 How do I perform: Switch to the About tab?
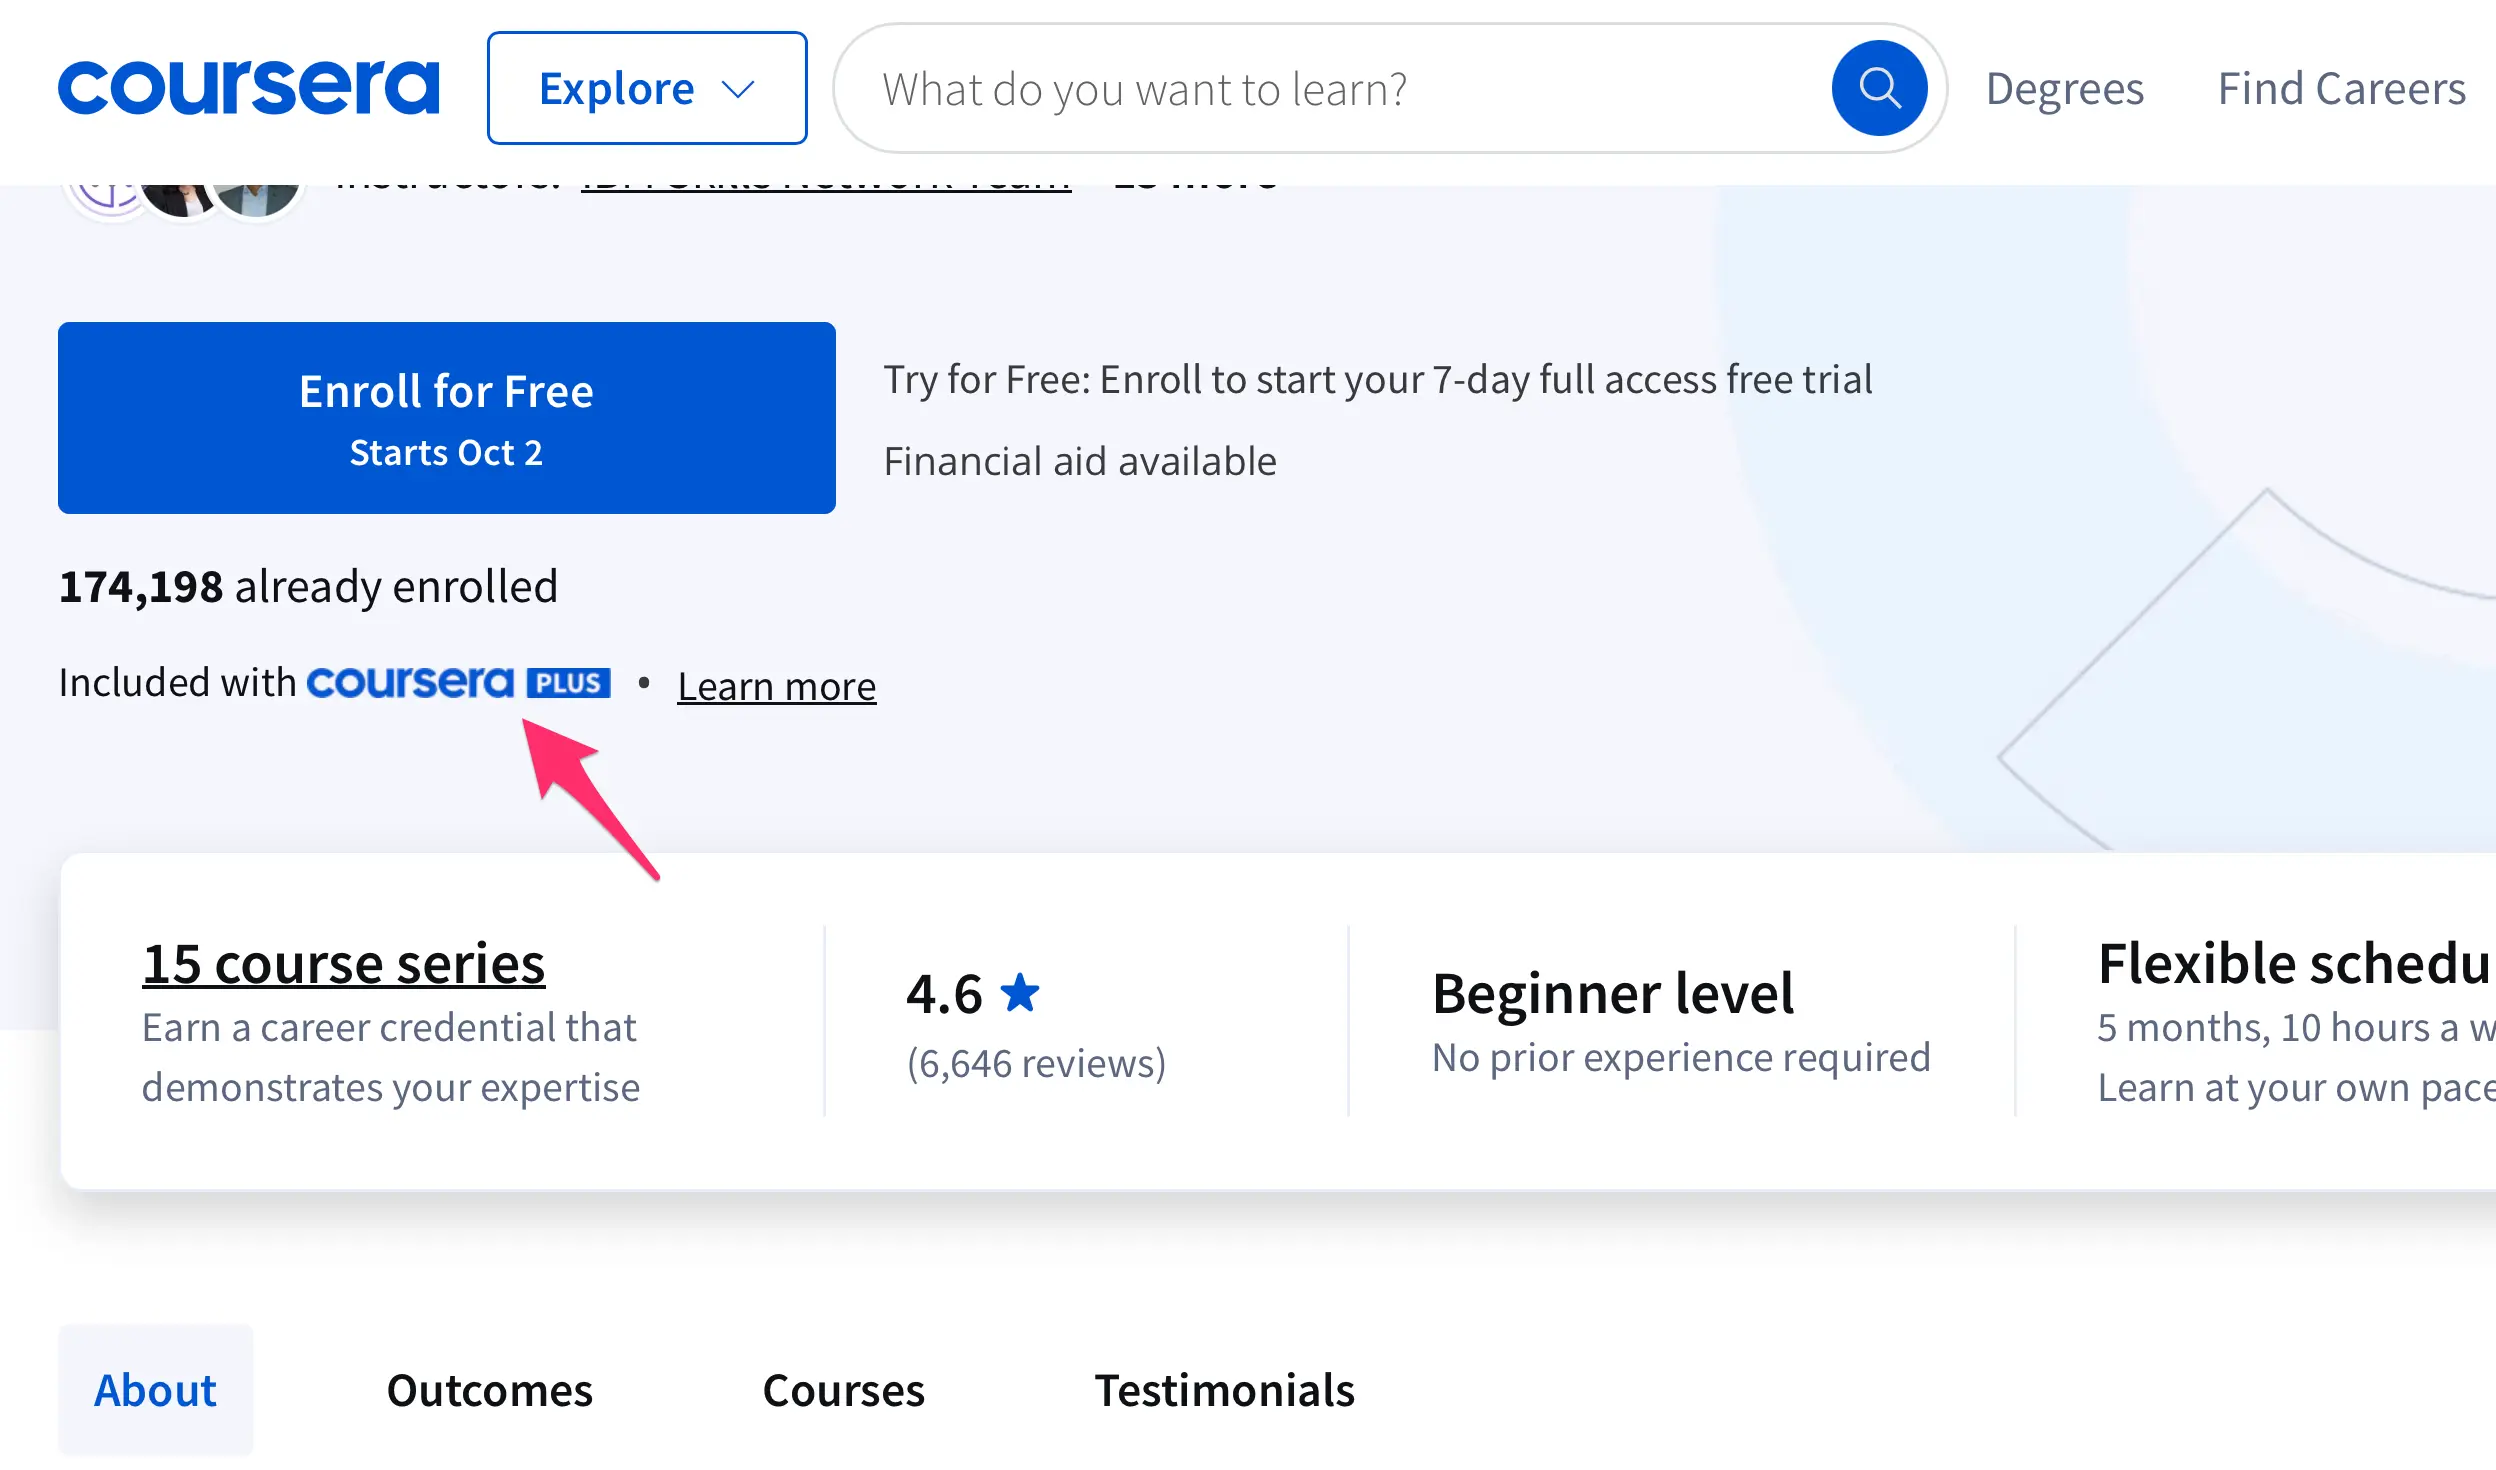coord(155,1389)
